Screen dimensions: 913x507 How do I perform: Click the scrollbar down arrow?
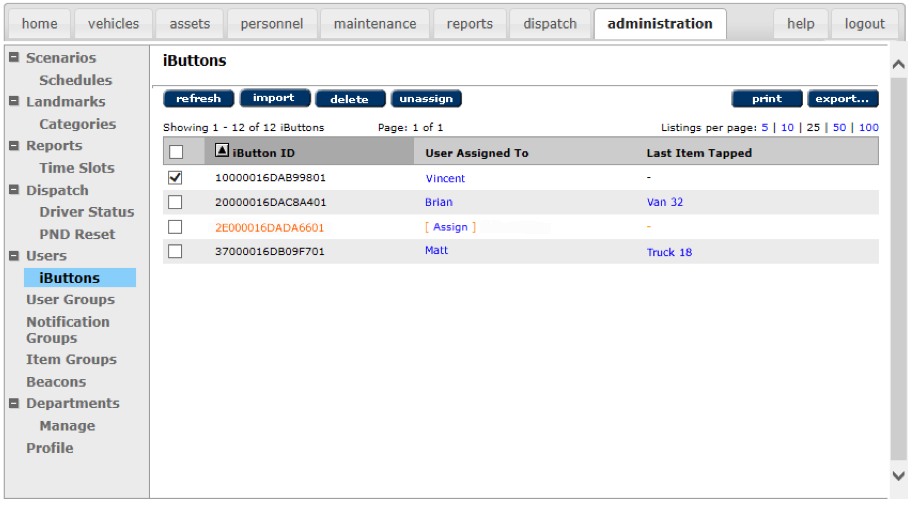point(898,476)
